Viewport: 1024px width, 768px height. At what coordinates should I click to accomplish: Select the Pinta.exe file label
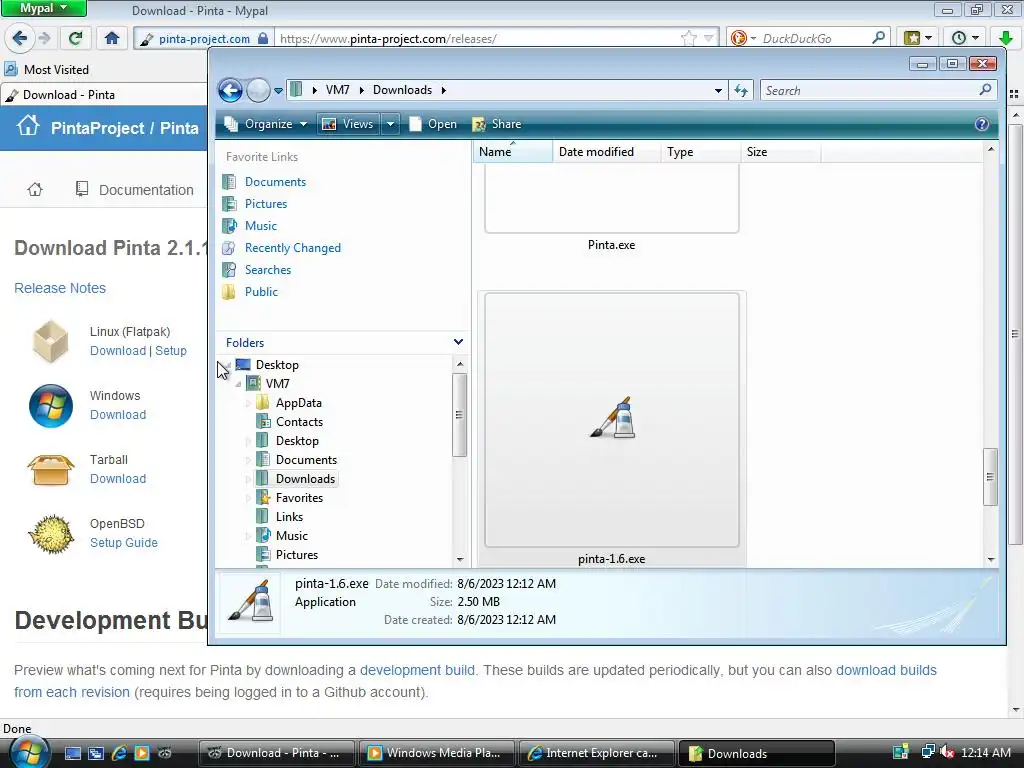click(611, 245)
